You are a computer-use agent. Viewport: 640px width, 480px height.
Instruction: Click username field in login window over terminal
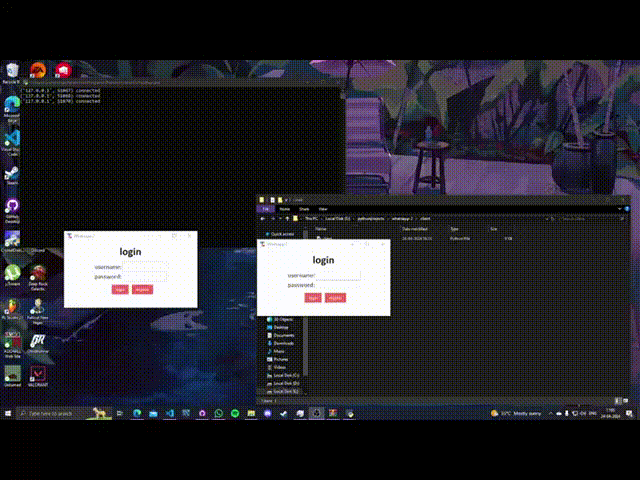click(x=144, y=267)
